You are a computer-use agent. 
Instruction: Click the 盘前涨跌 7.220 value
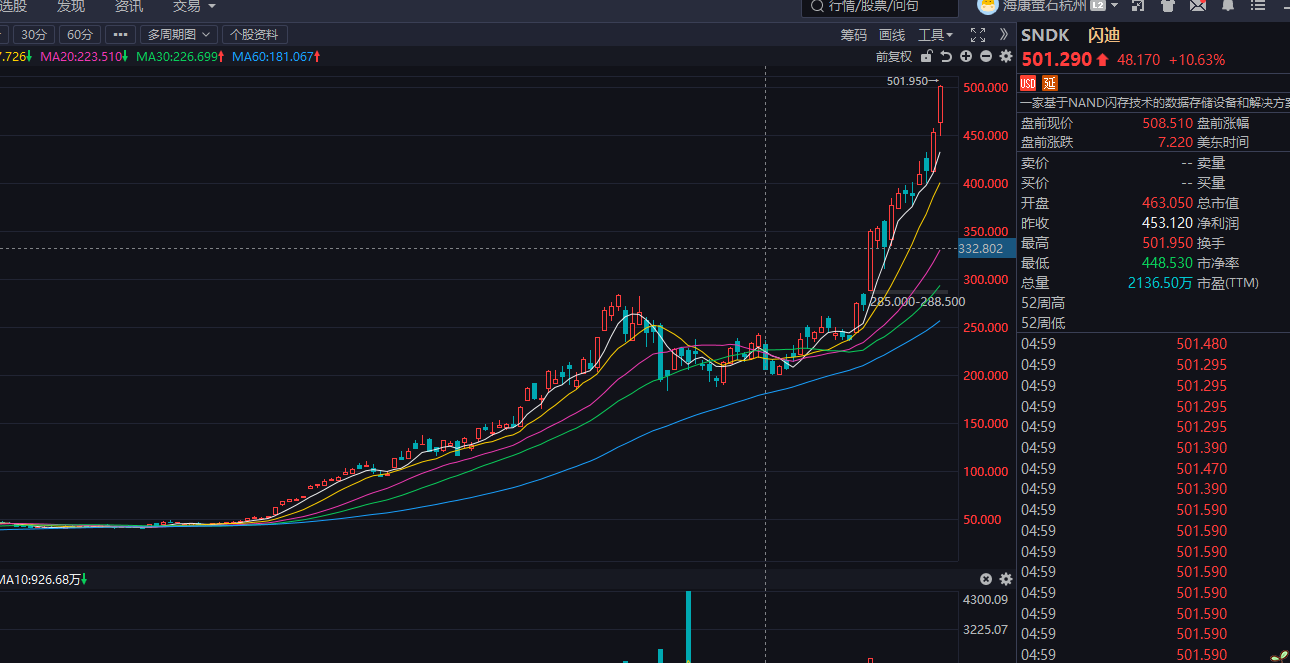tap(1175, 142)
